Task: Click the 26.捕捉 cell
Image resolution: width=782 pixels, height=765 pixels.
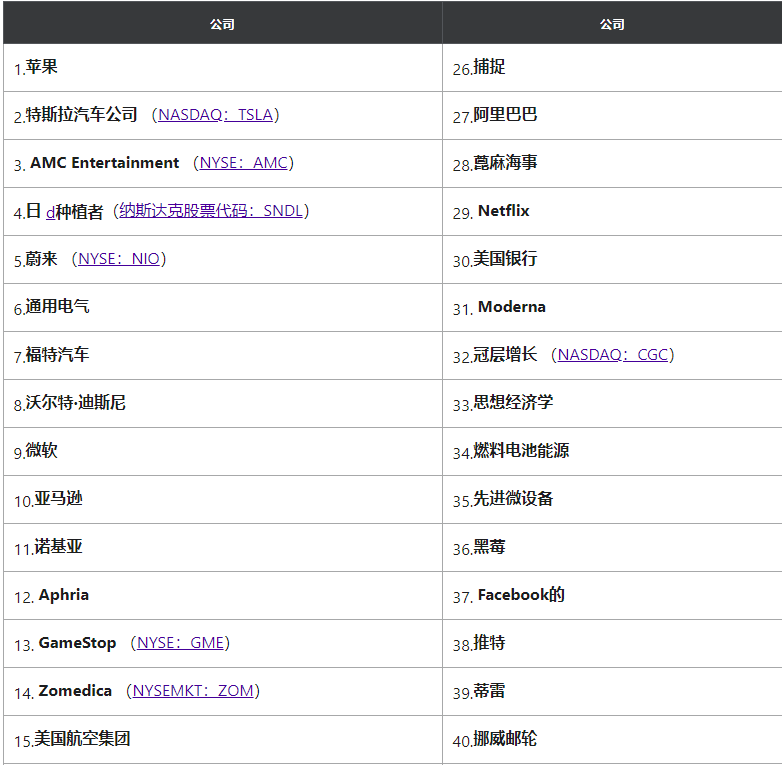Action: [x=612, y=67]
